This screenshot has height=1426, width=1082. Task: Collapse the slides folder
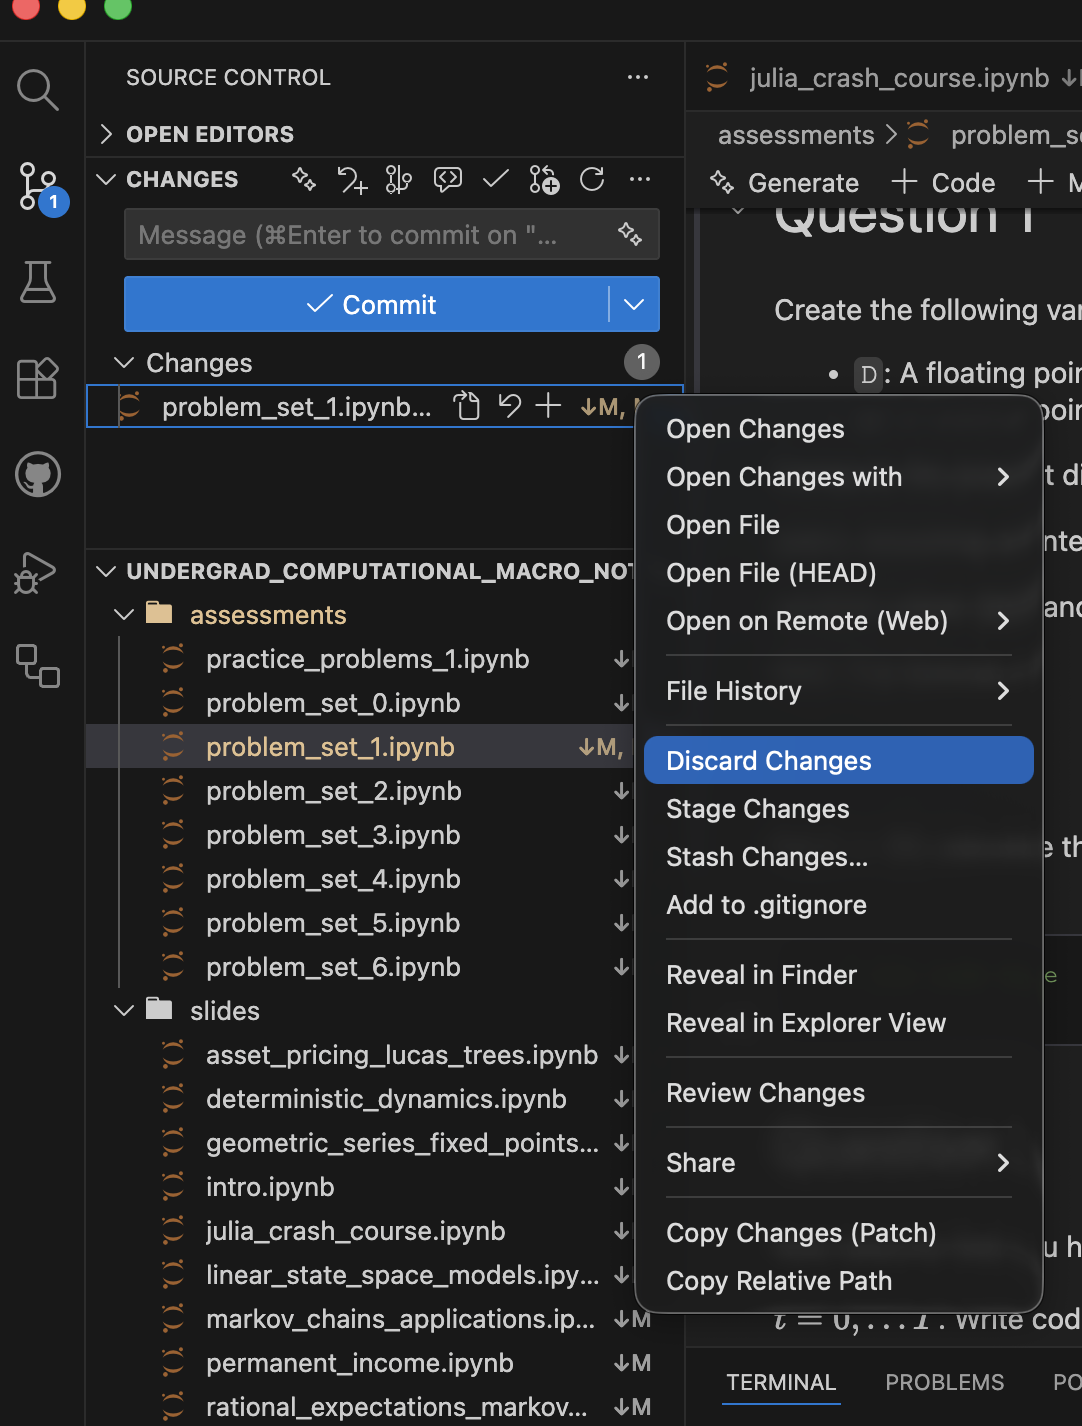(124, 1011)
